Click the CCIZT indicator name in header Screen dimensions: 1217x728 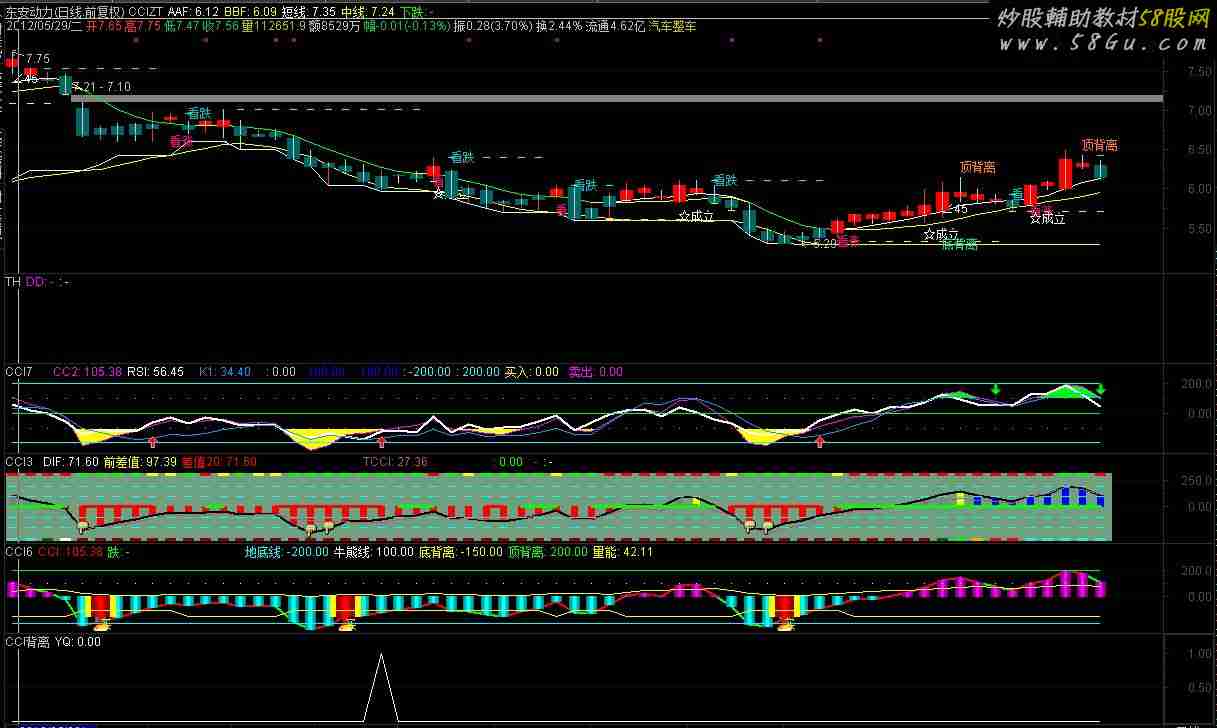[148, 11]
